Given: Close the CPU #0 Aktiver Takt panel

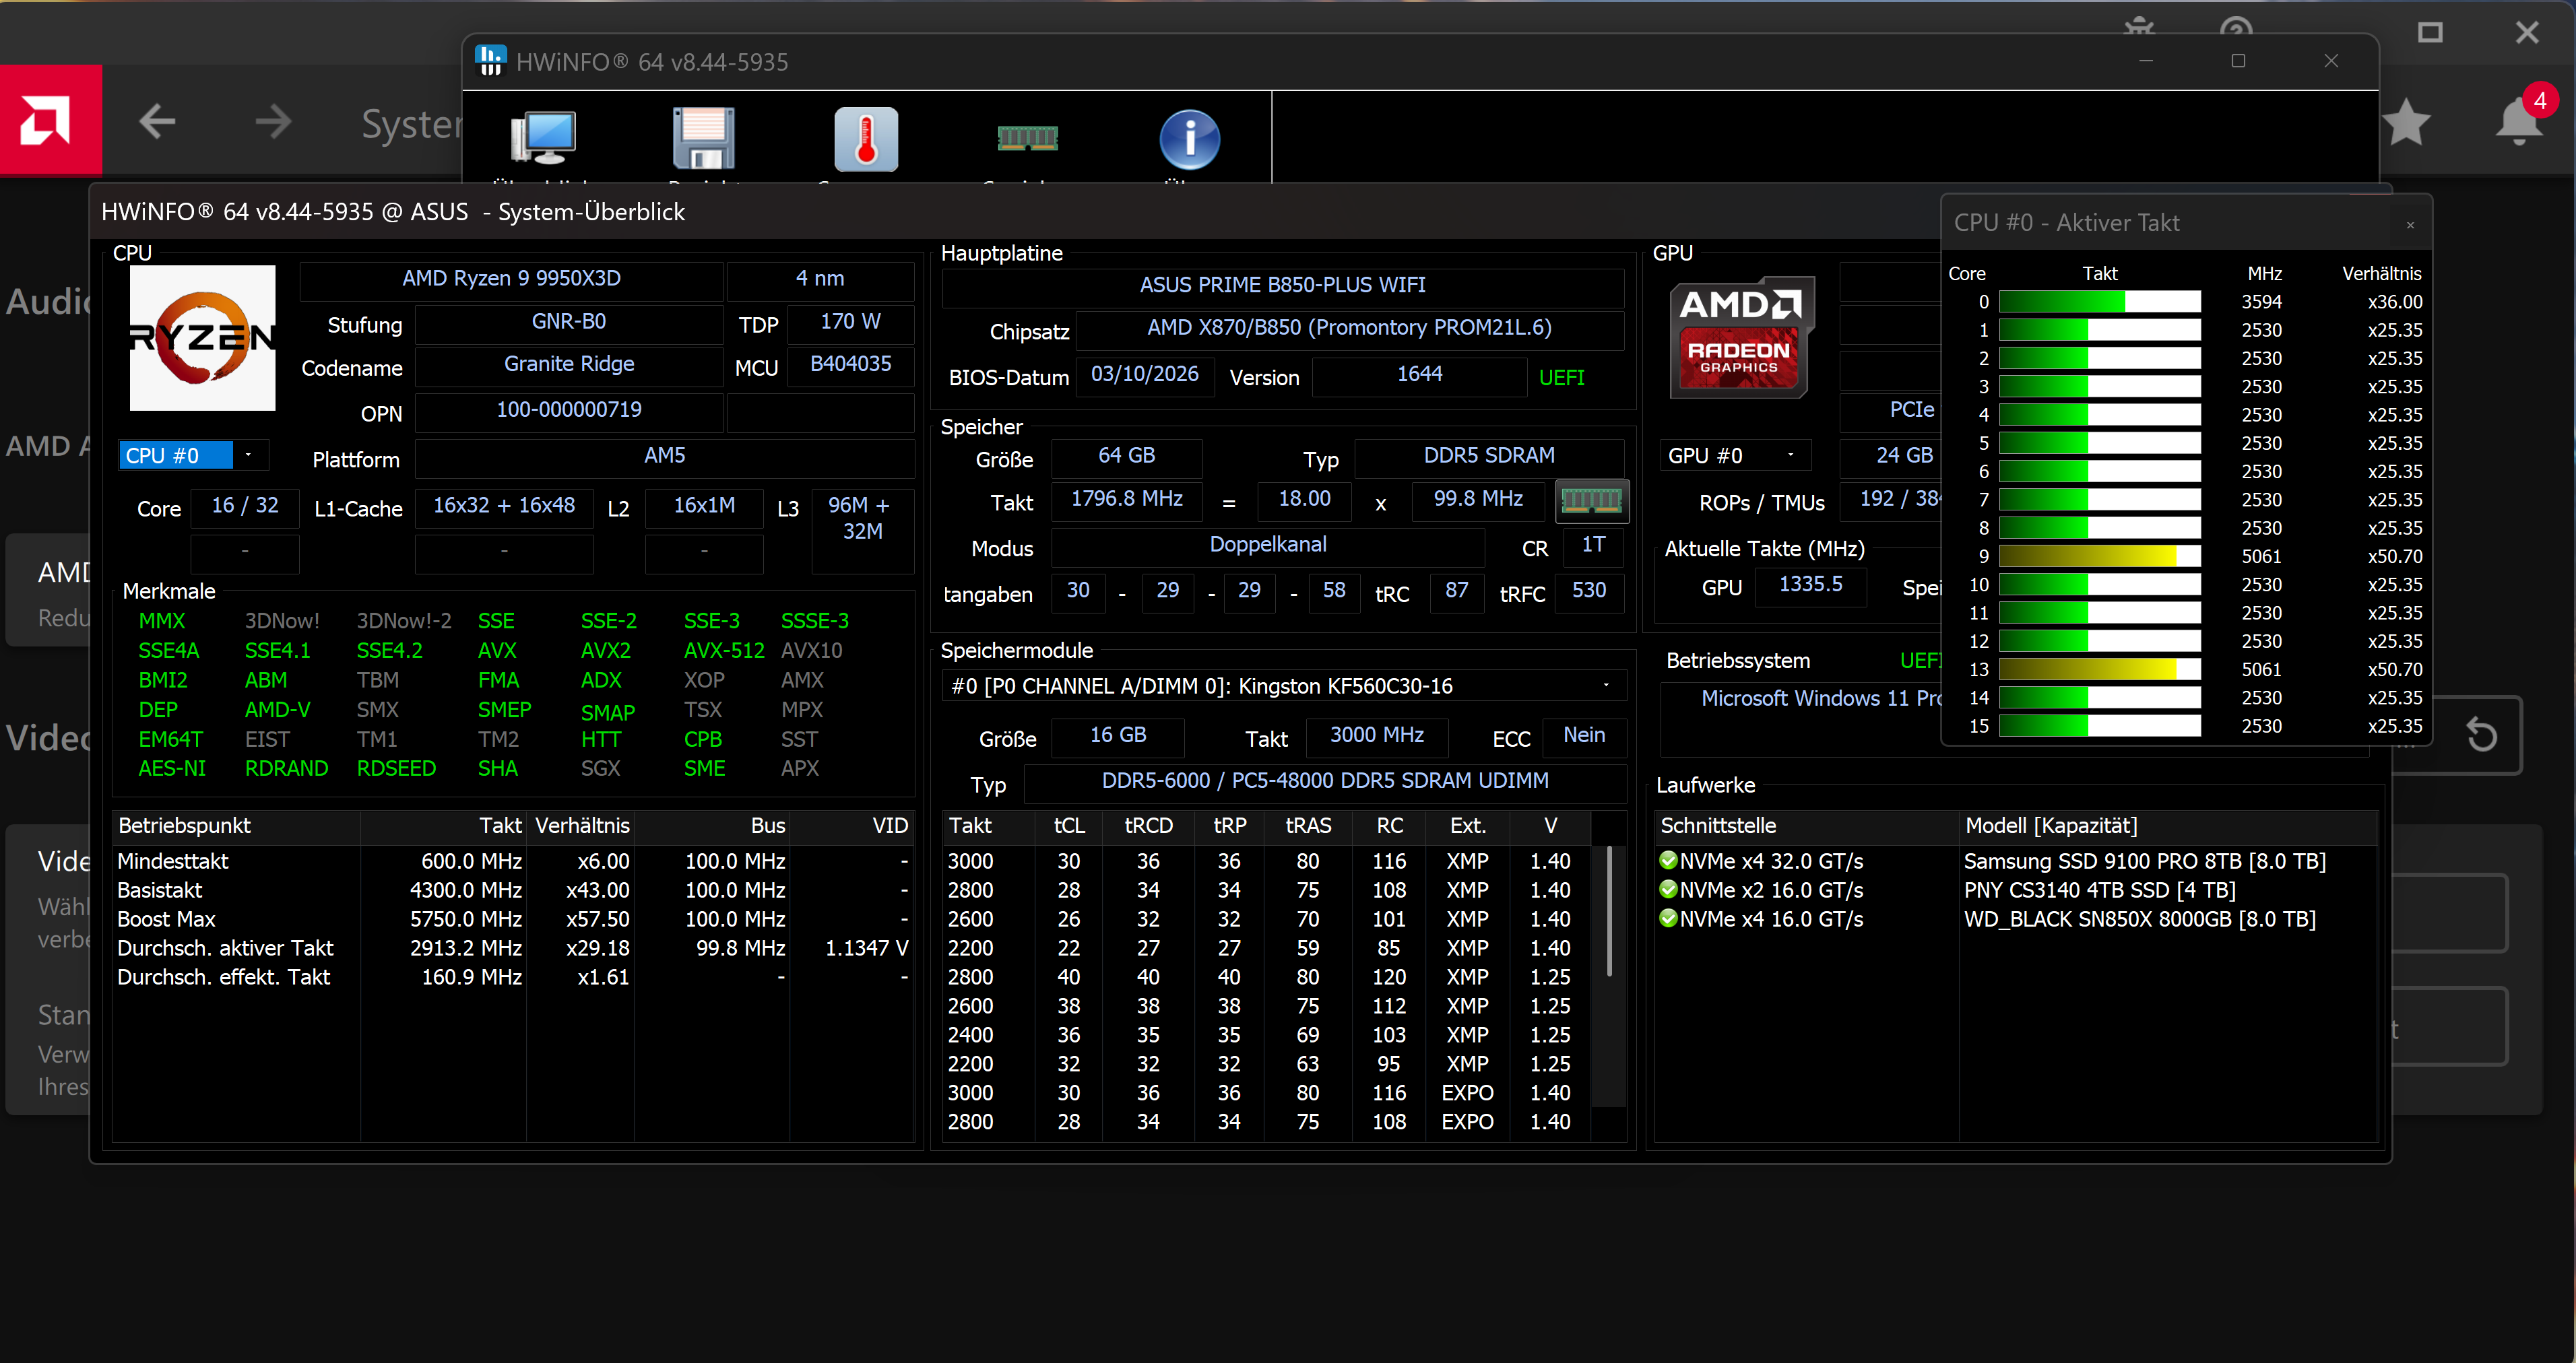Looking at the screenshot, I should tap(2410, 225).
